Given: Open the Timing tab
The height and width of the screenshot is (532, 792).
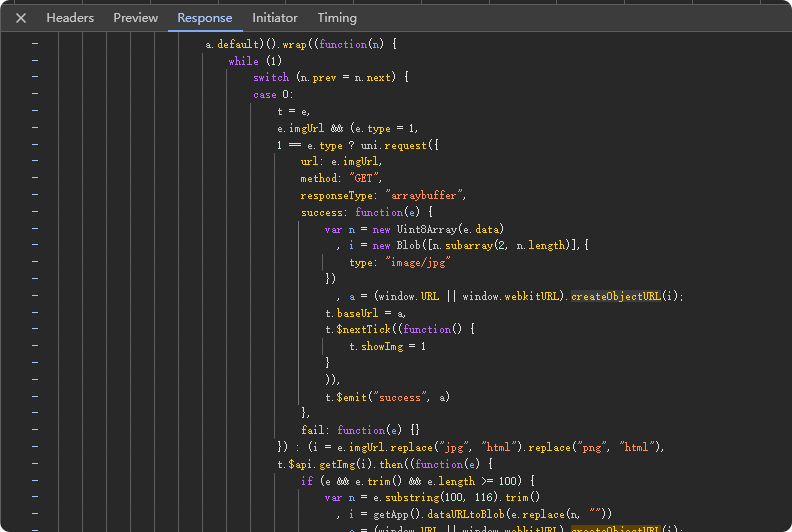Looking at the screenshot, I should pos(337,18).
